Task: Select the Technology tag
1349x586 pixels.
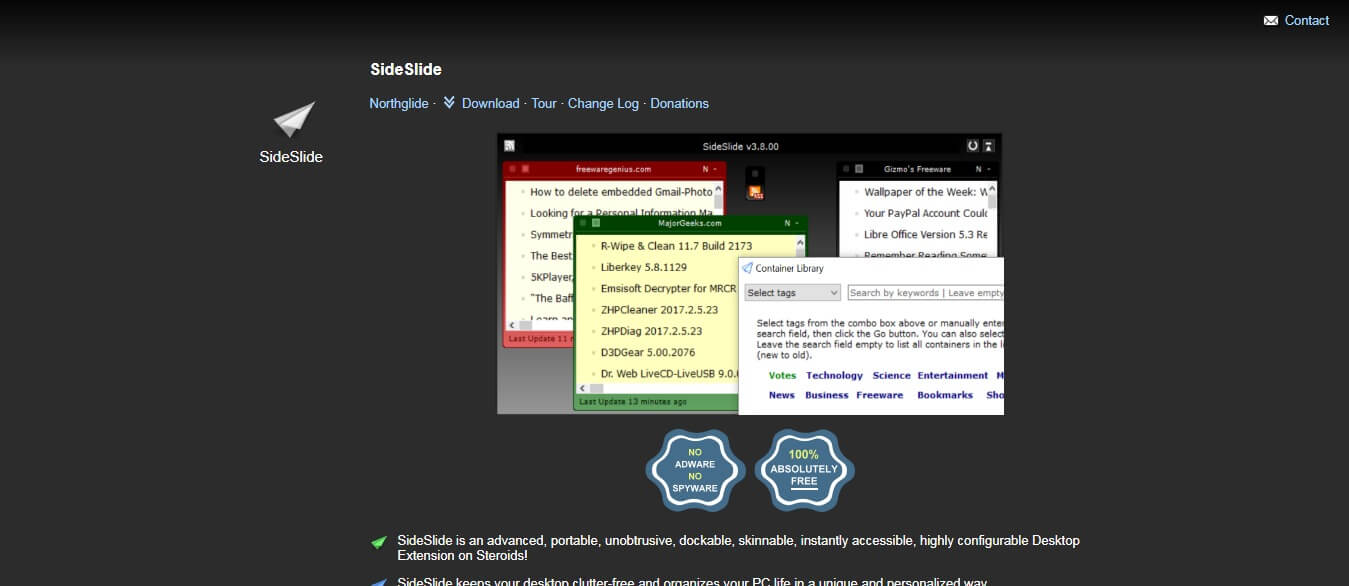Action: [834, 376]
